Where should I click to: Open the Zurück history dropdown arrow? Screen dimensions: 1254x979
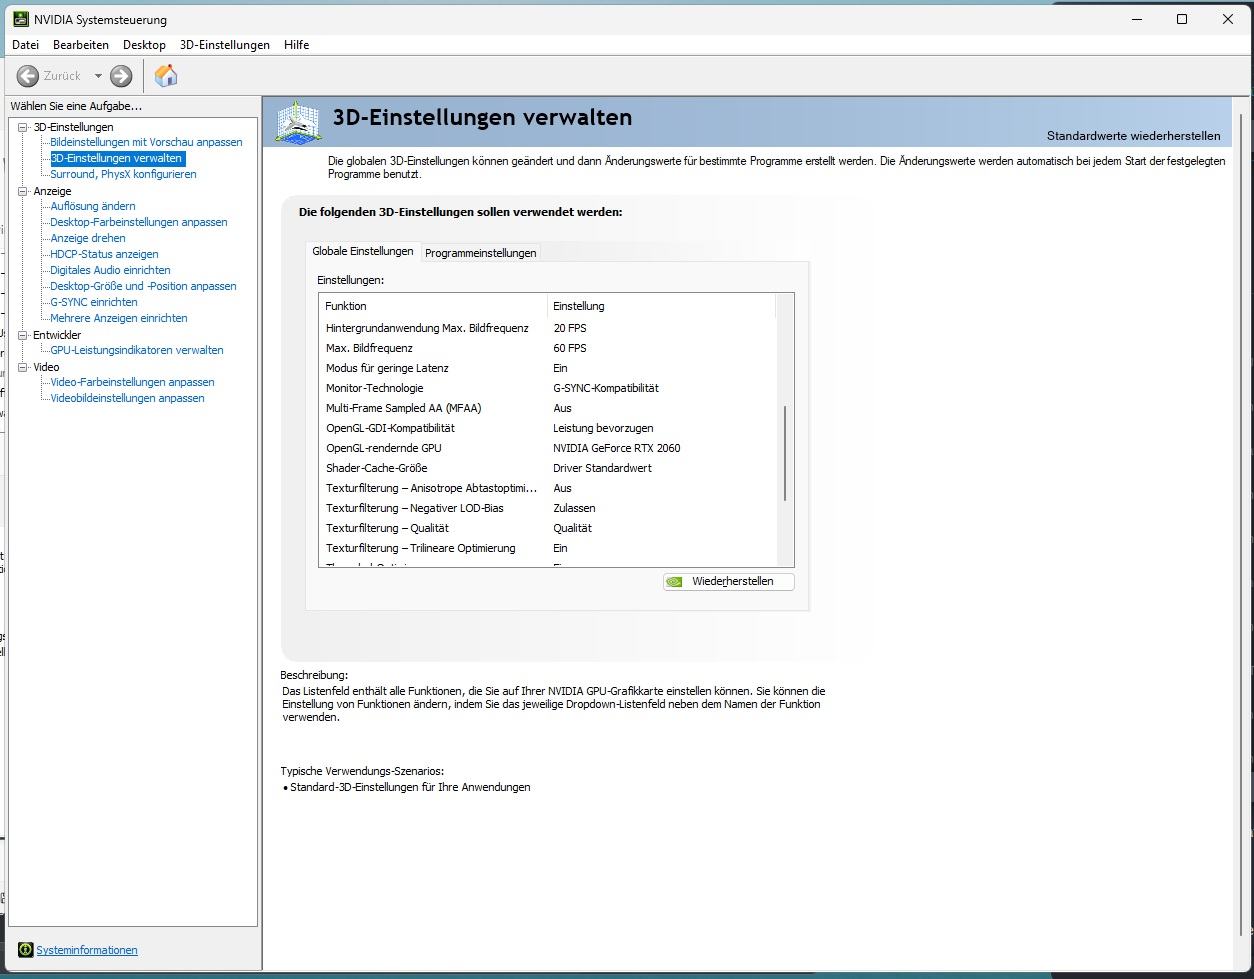[98, 76]
